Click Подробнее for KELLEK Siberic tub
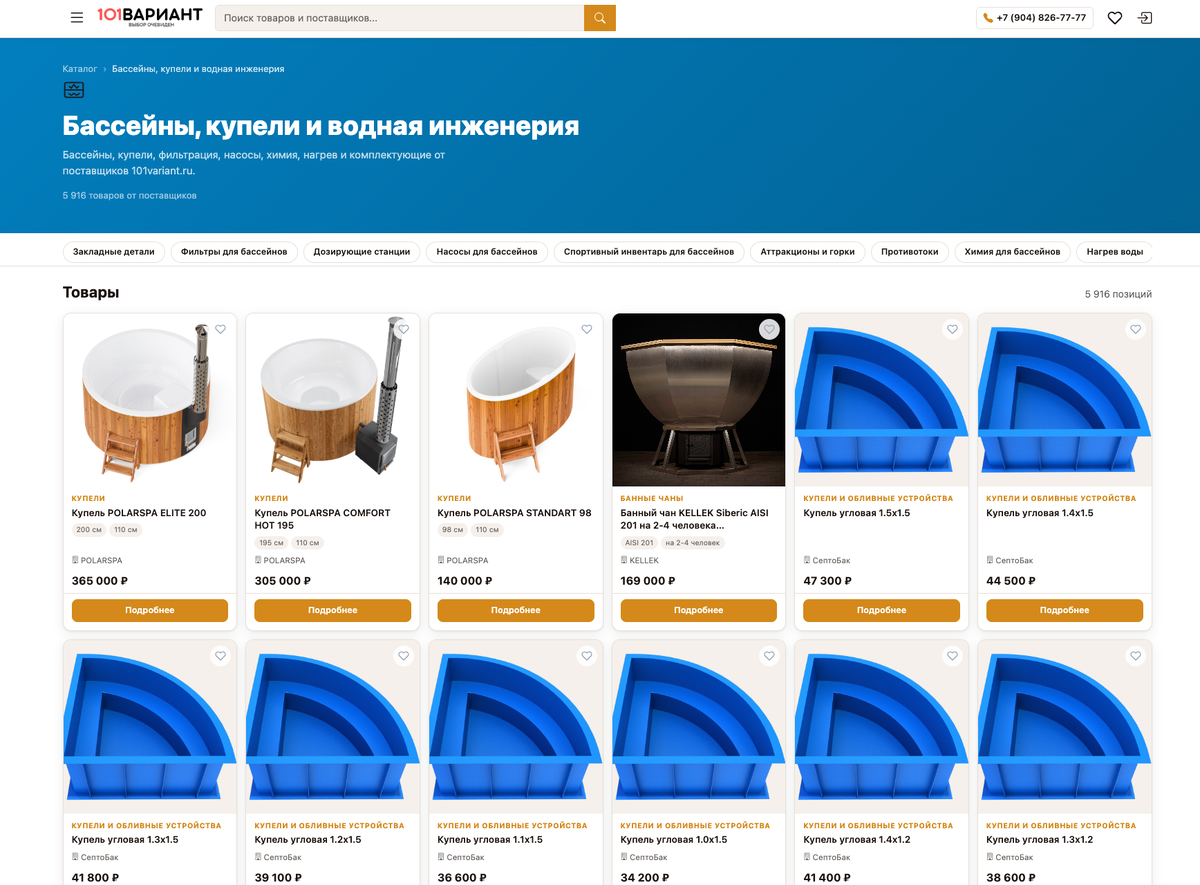The height and width of the screenshot is (885, 1200). point(699,610)
